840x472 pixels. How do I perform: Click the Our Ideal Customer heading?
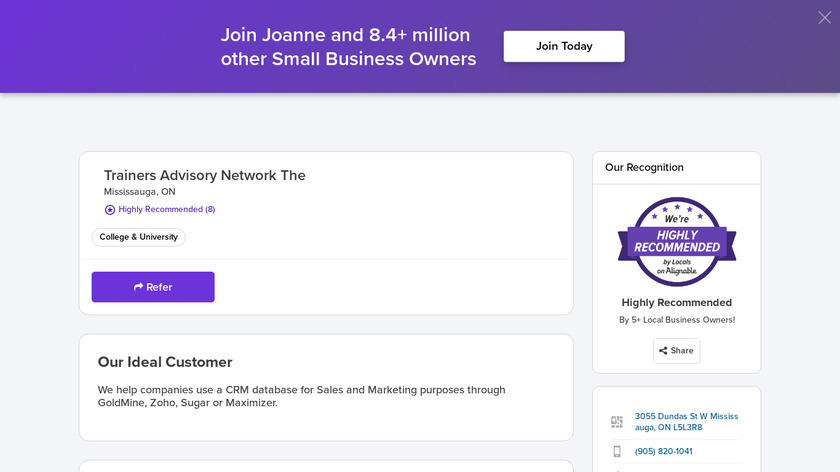(x=165, y=362)
